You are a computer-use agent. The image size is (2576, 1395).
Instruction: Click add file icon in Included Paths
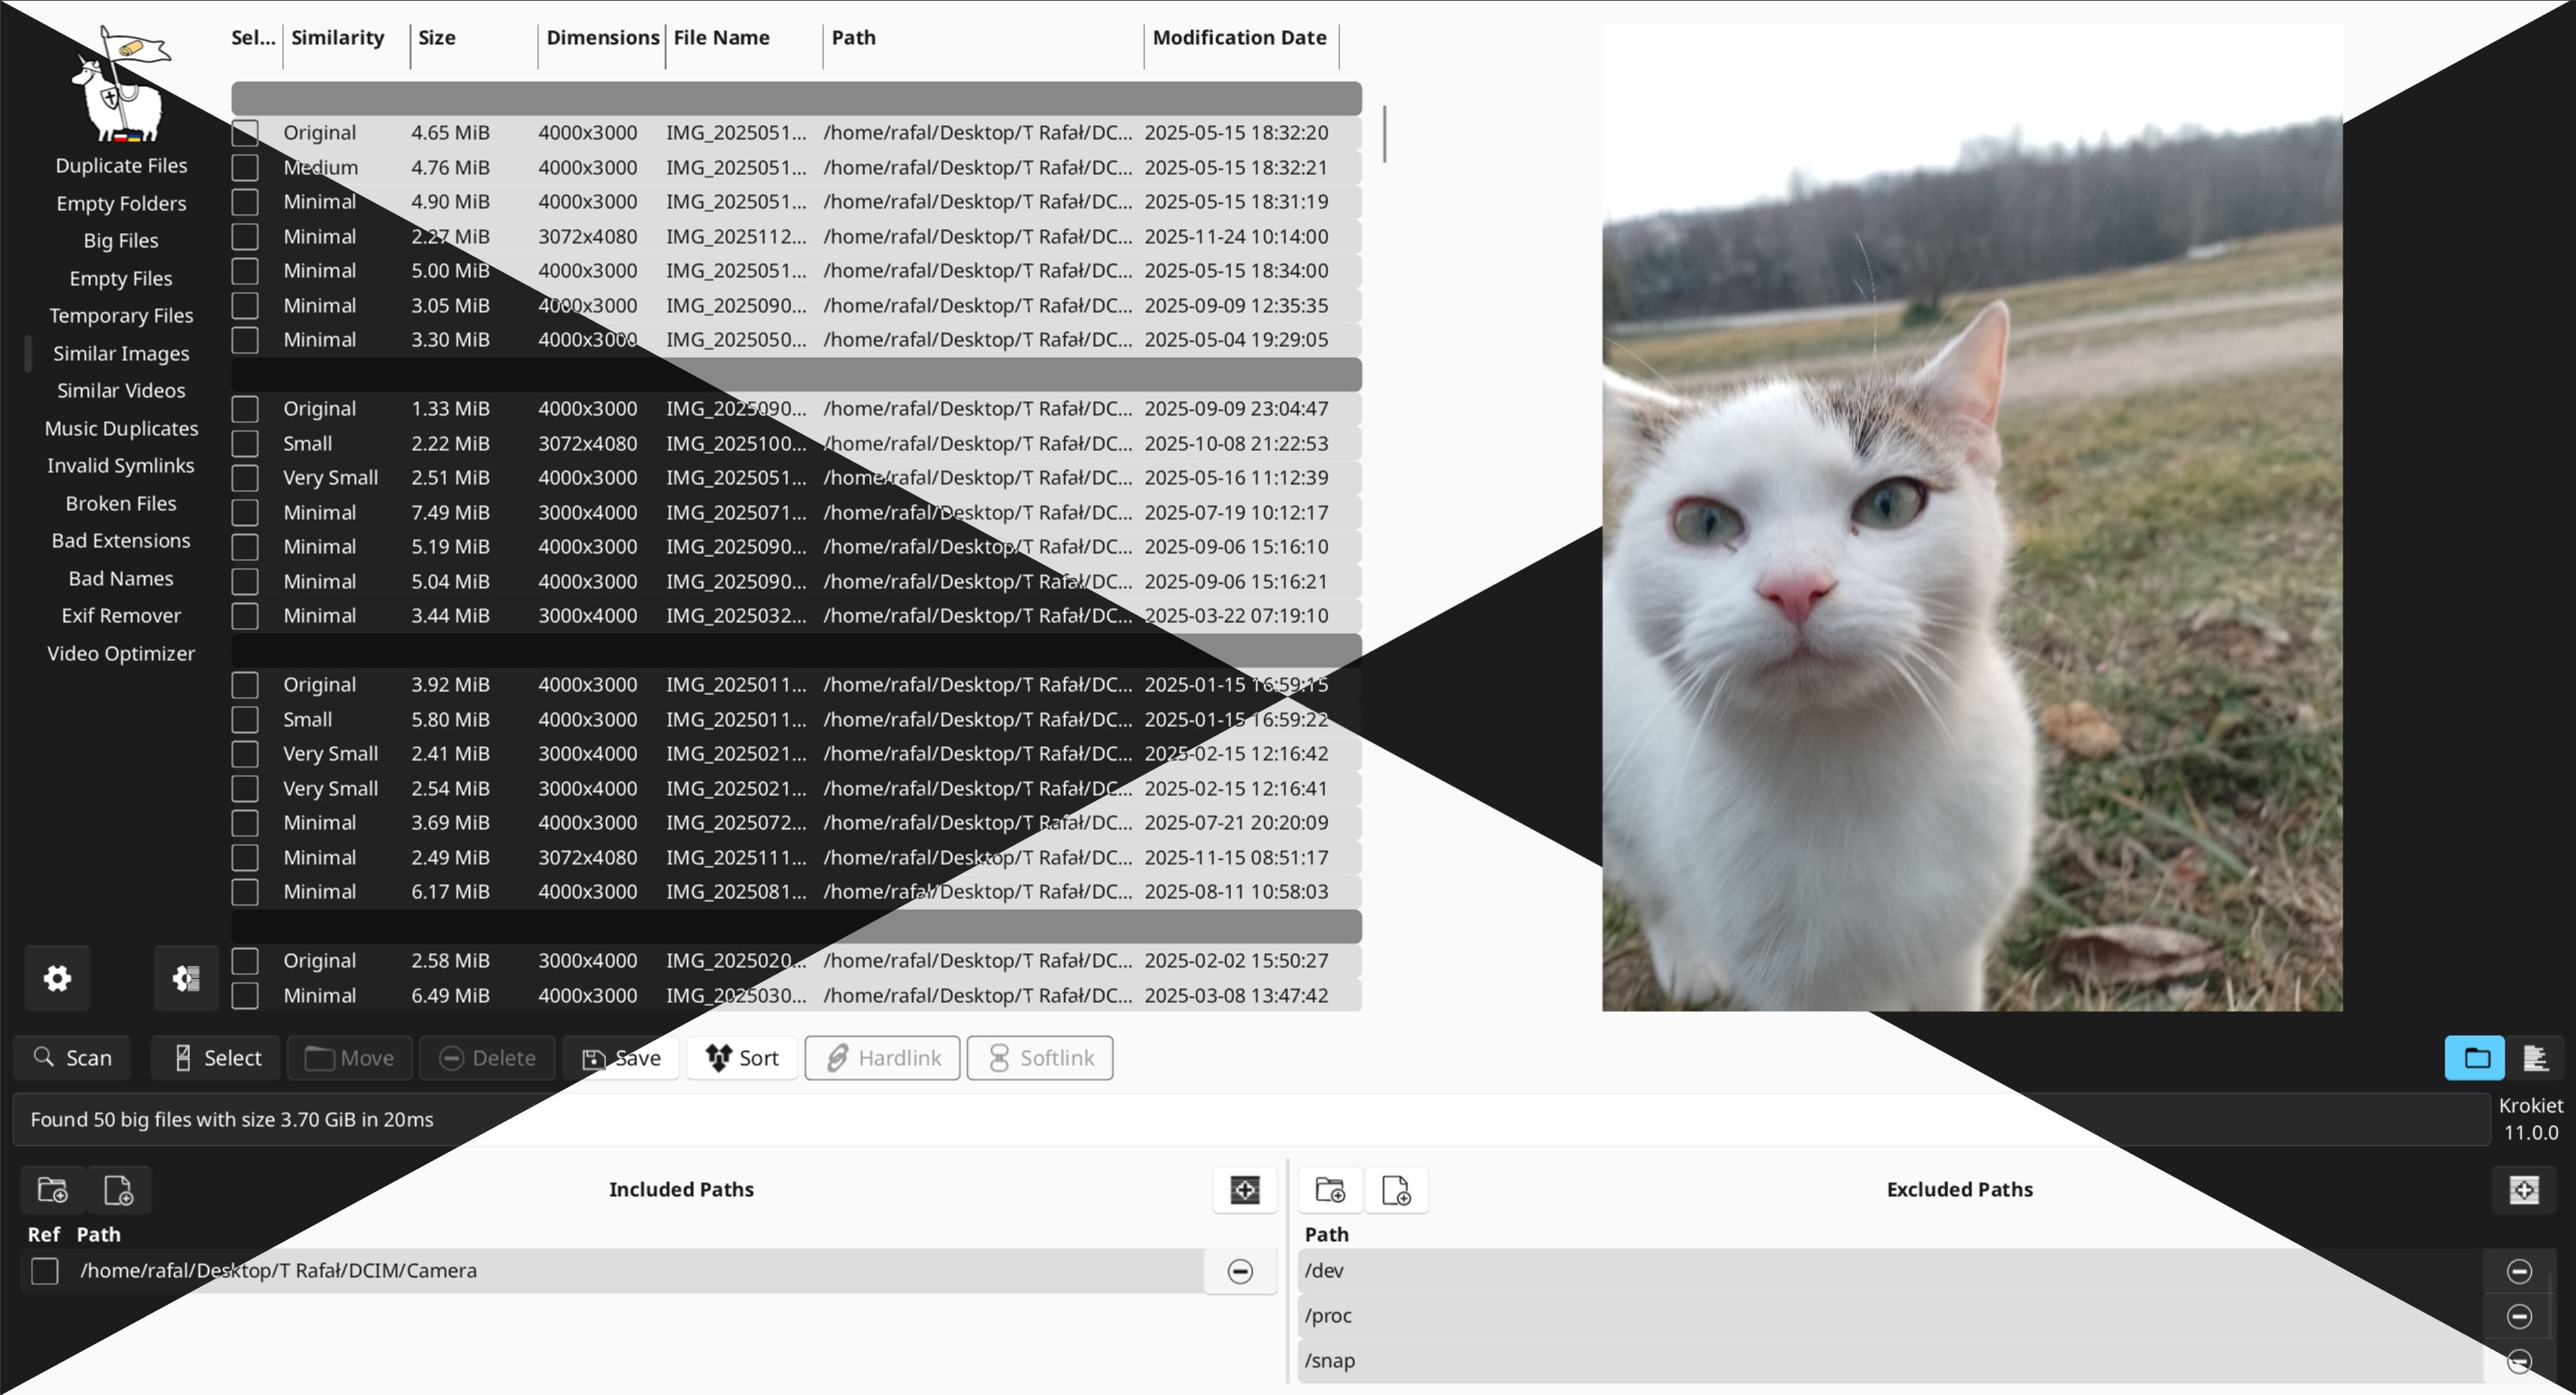tap(118, 1189)
